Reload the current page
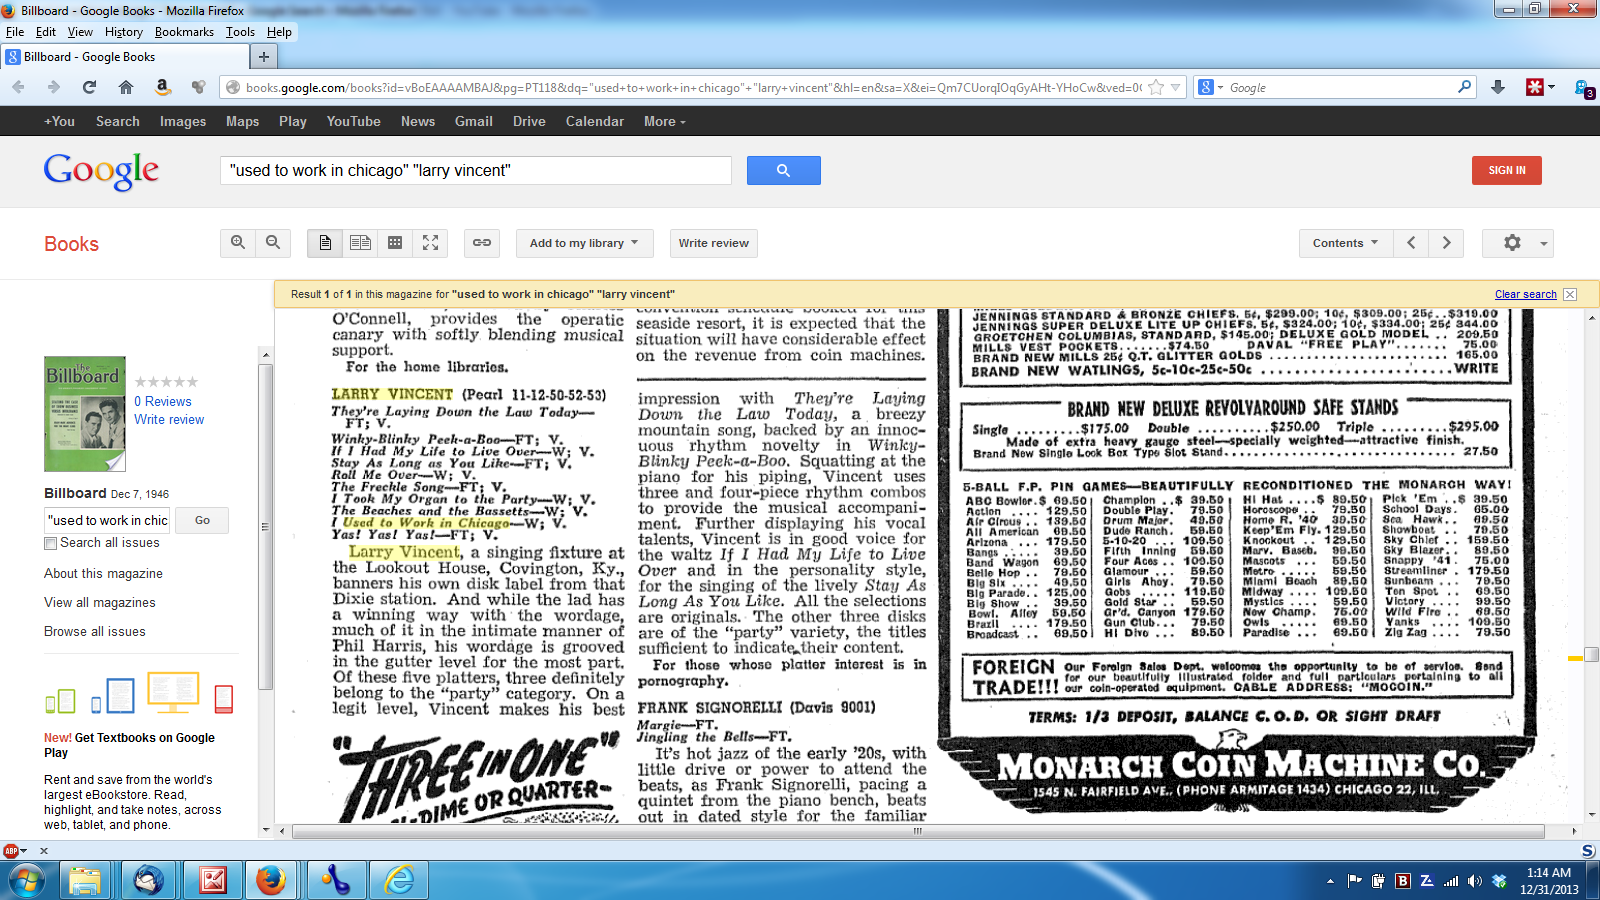 pyautogui.click(x=89, y=87)
